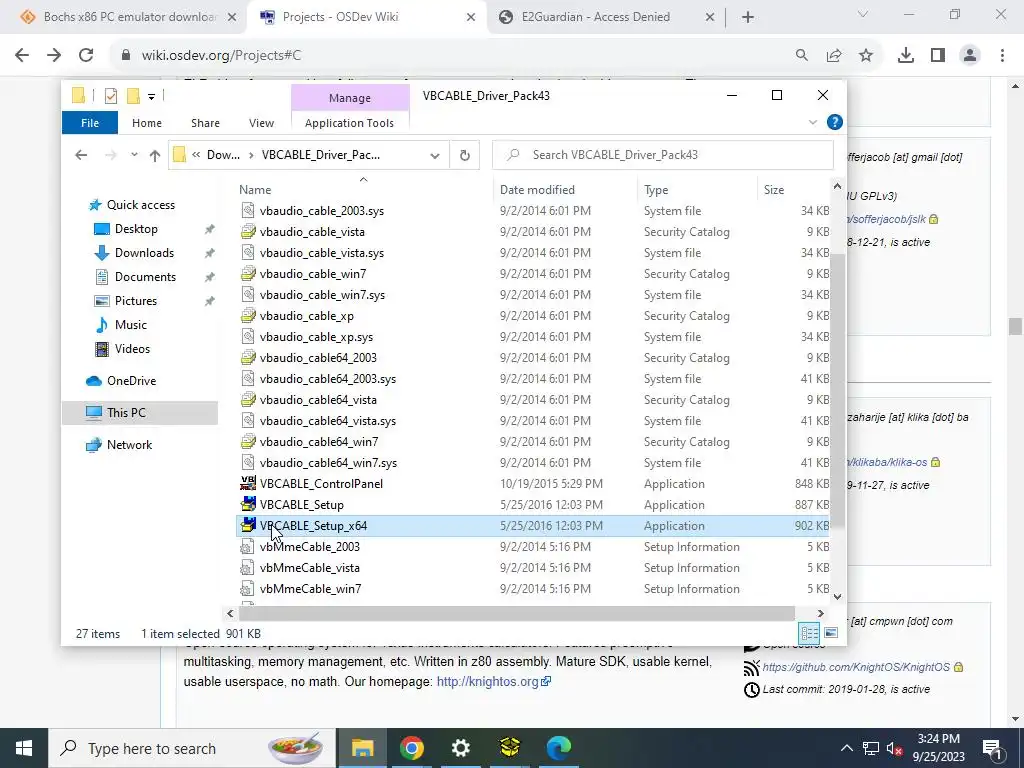The width and height of the screenshot is (1024, 768).
Task: Select file vbaudio_cable_xp
Action: 306,316
